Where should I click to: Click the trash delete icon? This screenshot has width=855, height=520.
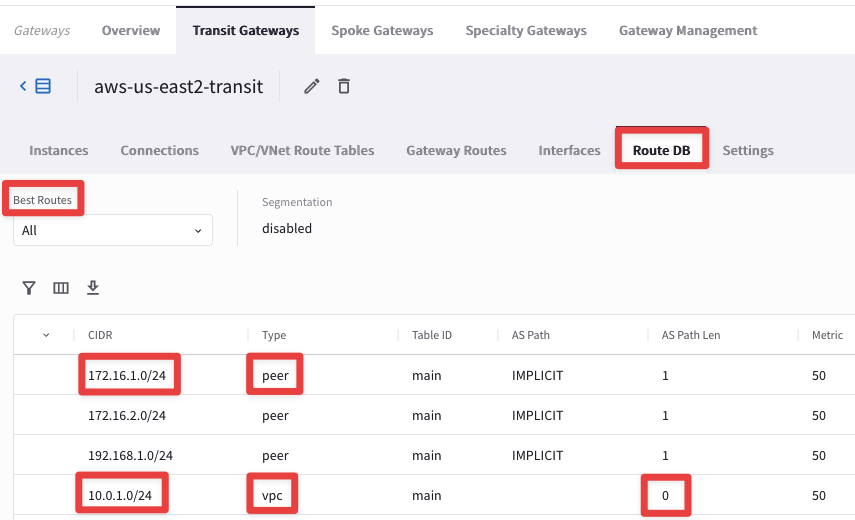point(344,86)
